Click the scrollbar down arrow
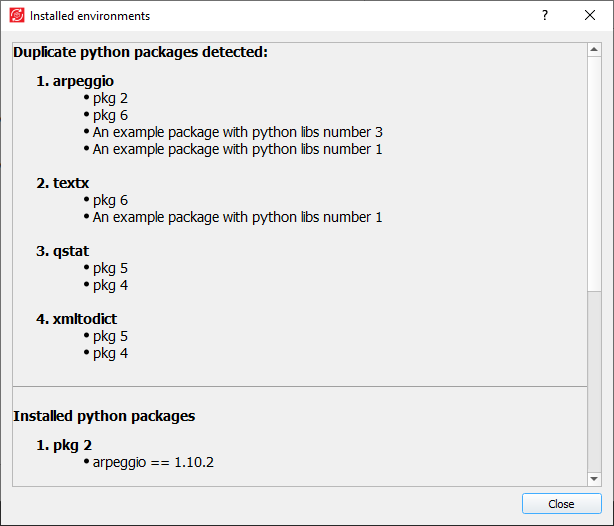The height and width of the screenshot is (526, 614). pos(595,478)
